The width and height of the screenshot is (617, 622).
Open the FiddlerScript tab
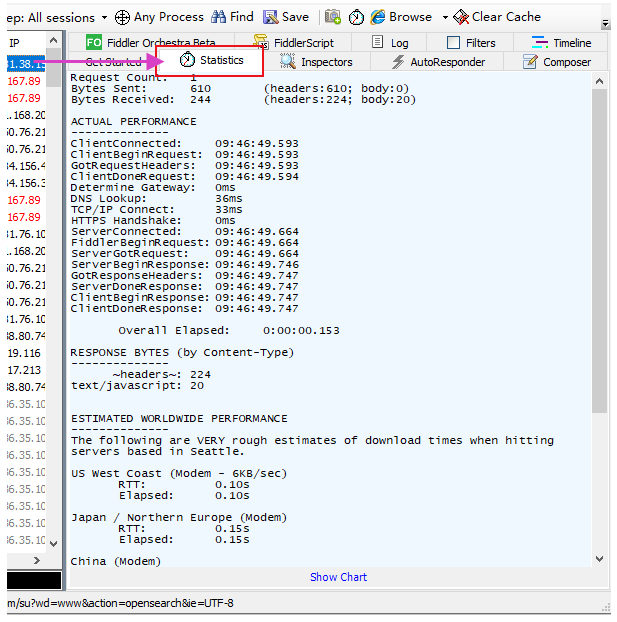[294, 42]
